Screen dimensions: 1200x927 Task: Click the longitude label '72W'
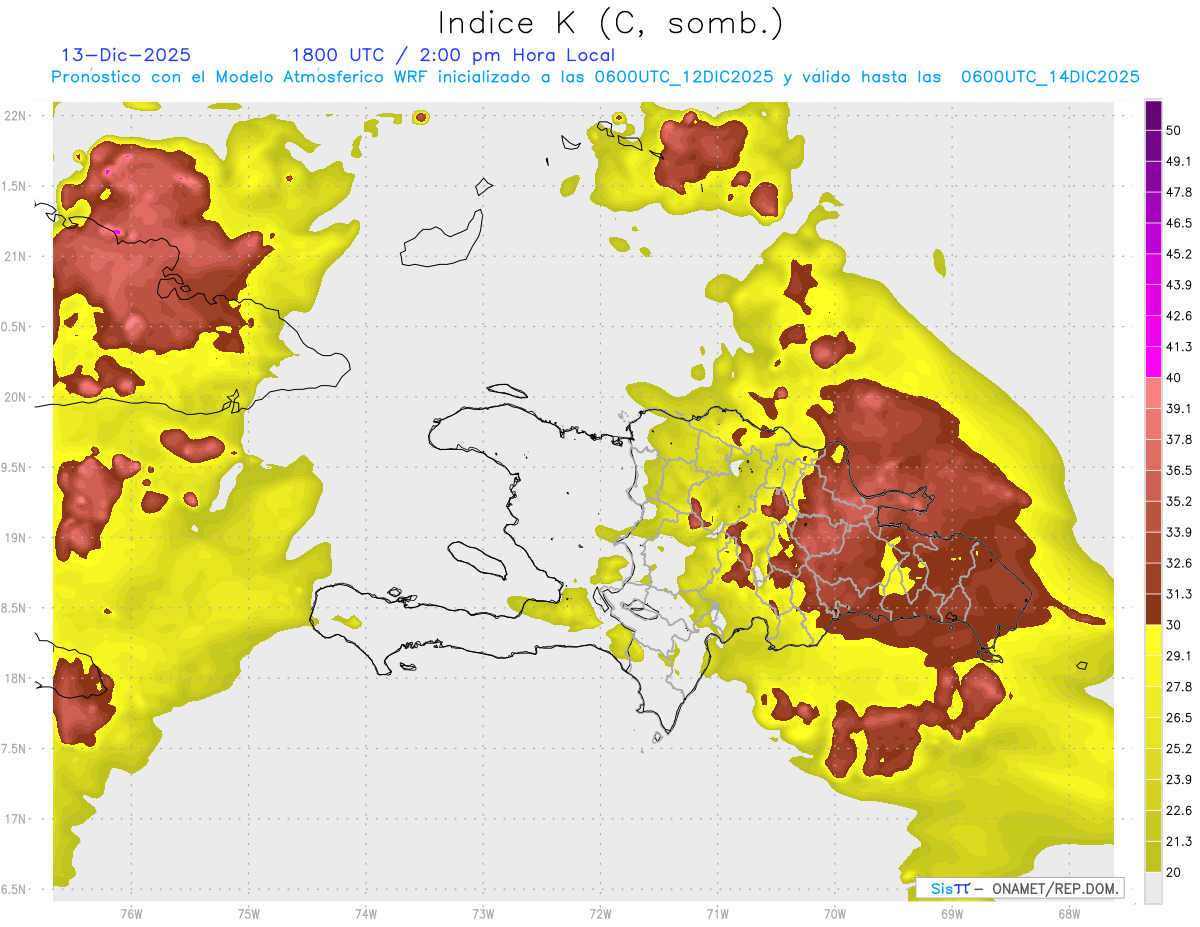click(x=600, y=913)
